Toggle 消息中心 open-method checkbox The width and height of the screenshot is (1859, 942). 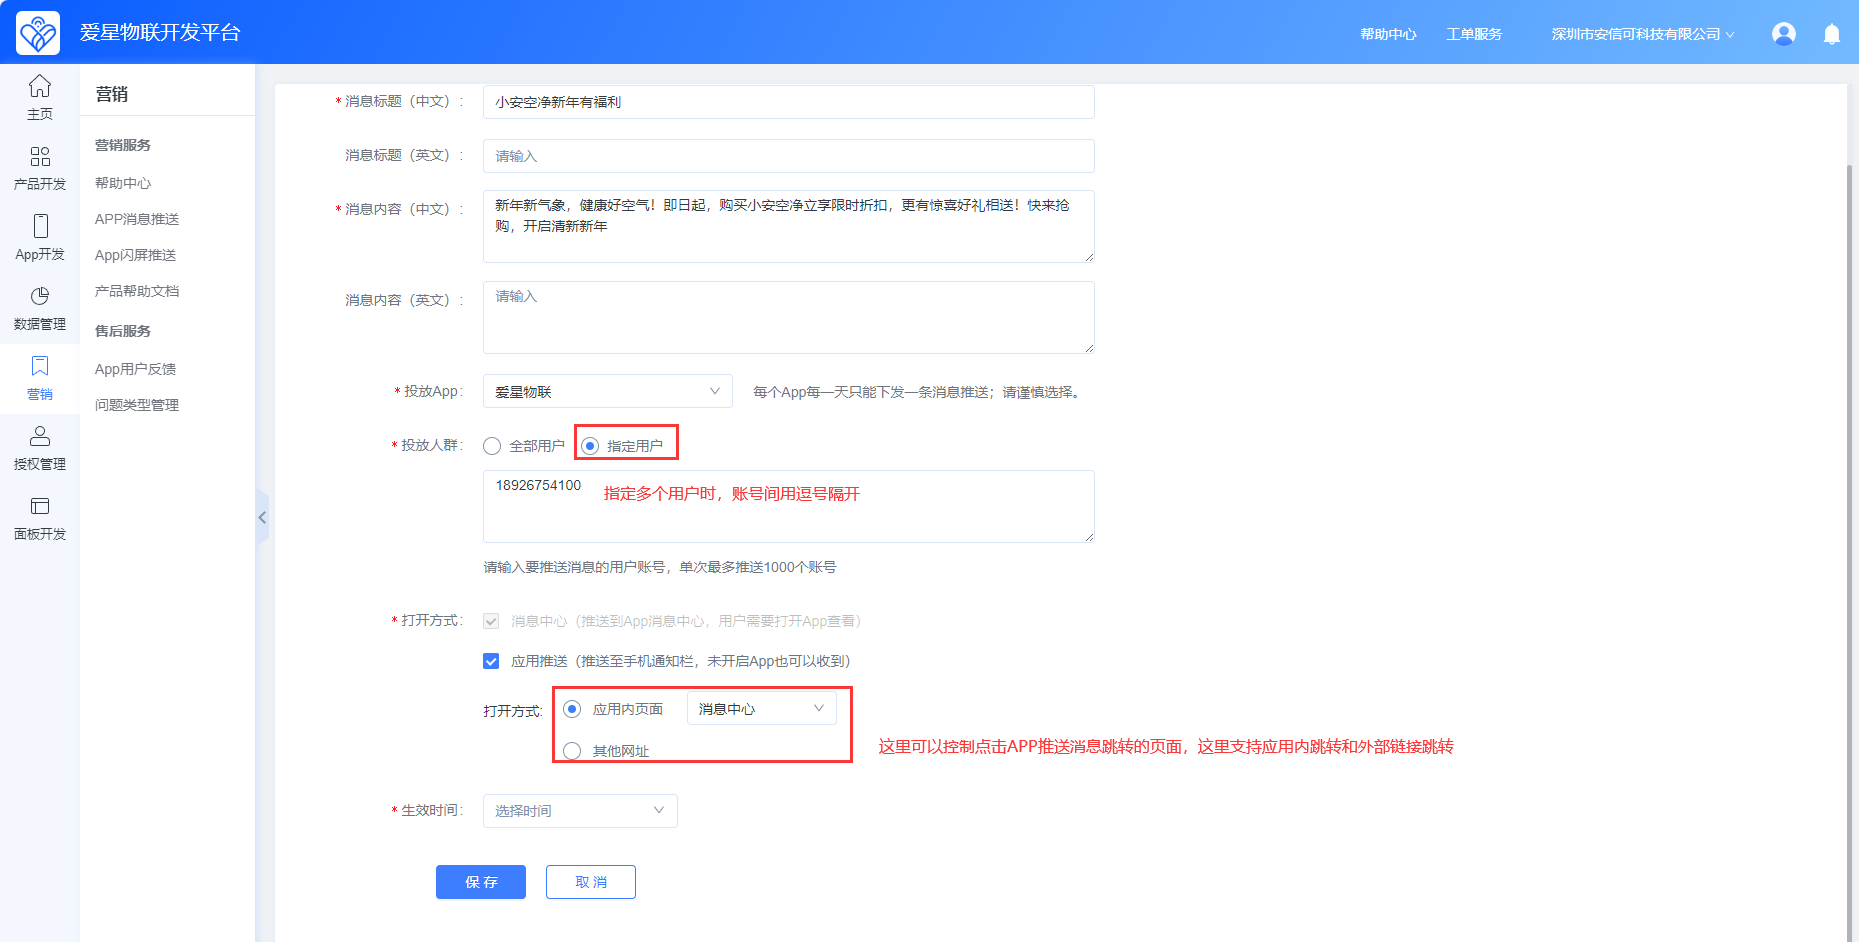491,621
